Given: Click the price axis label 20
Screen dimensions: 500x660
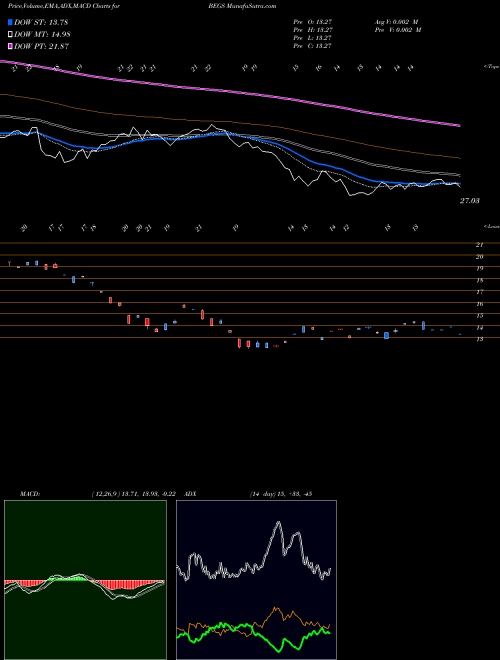Looking at the screenshot, I should tap(479, 257).
